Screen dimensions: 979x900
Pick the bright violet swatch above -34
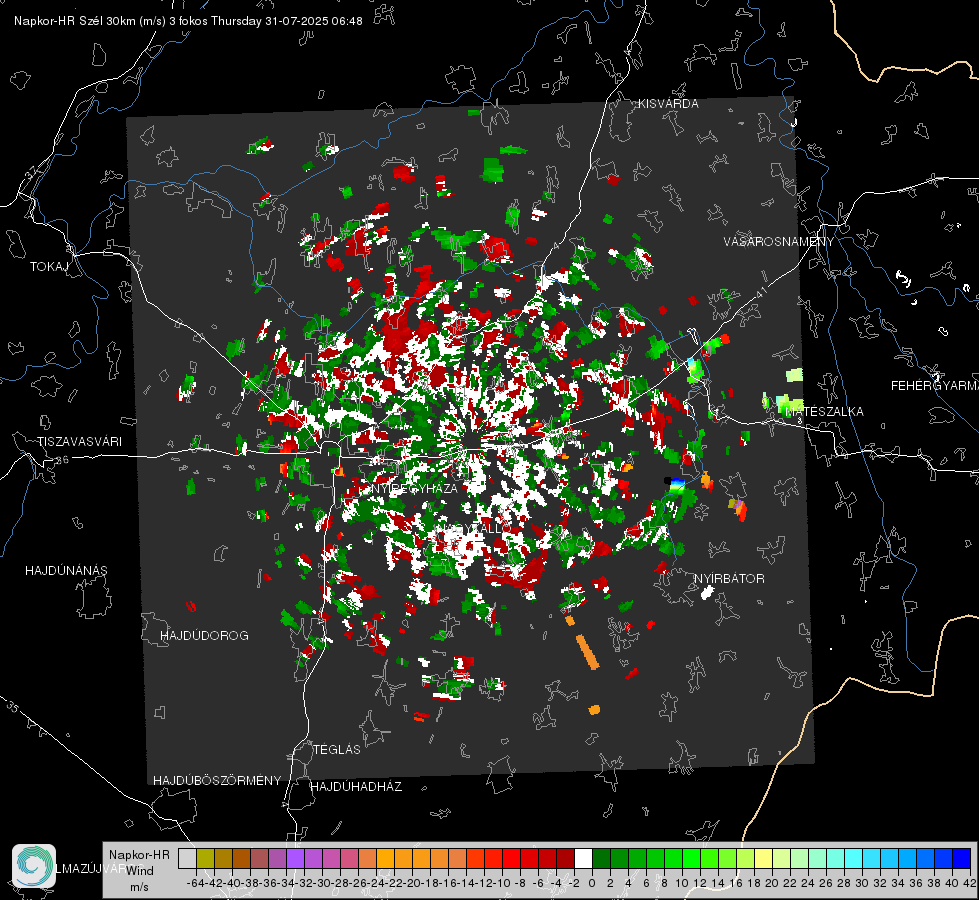click(295, 858)
